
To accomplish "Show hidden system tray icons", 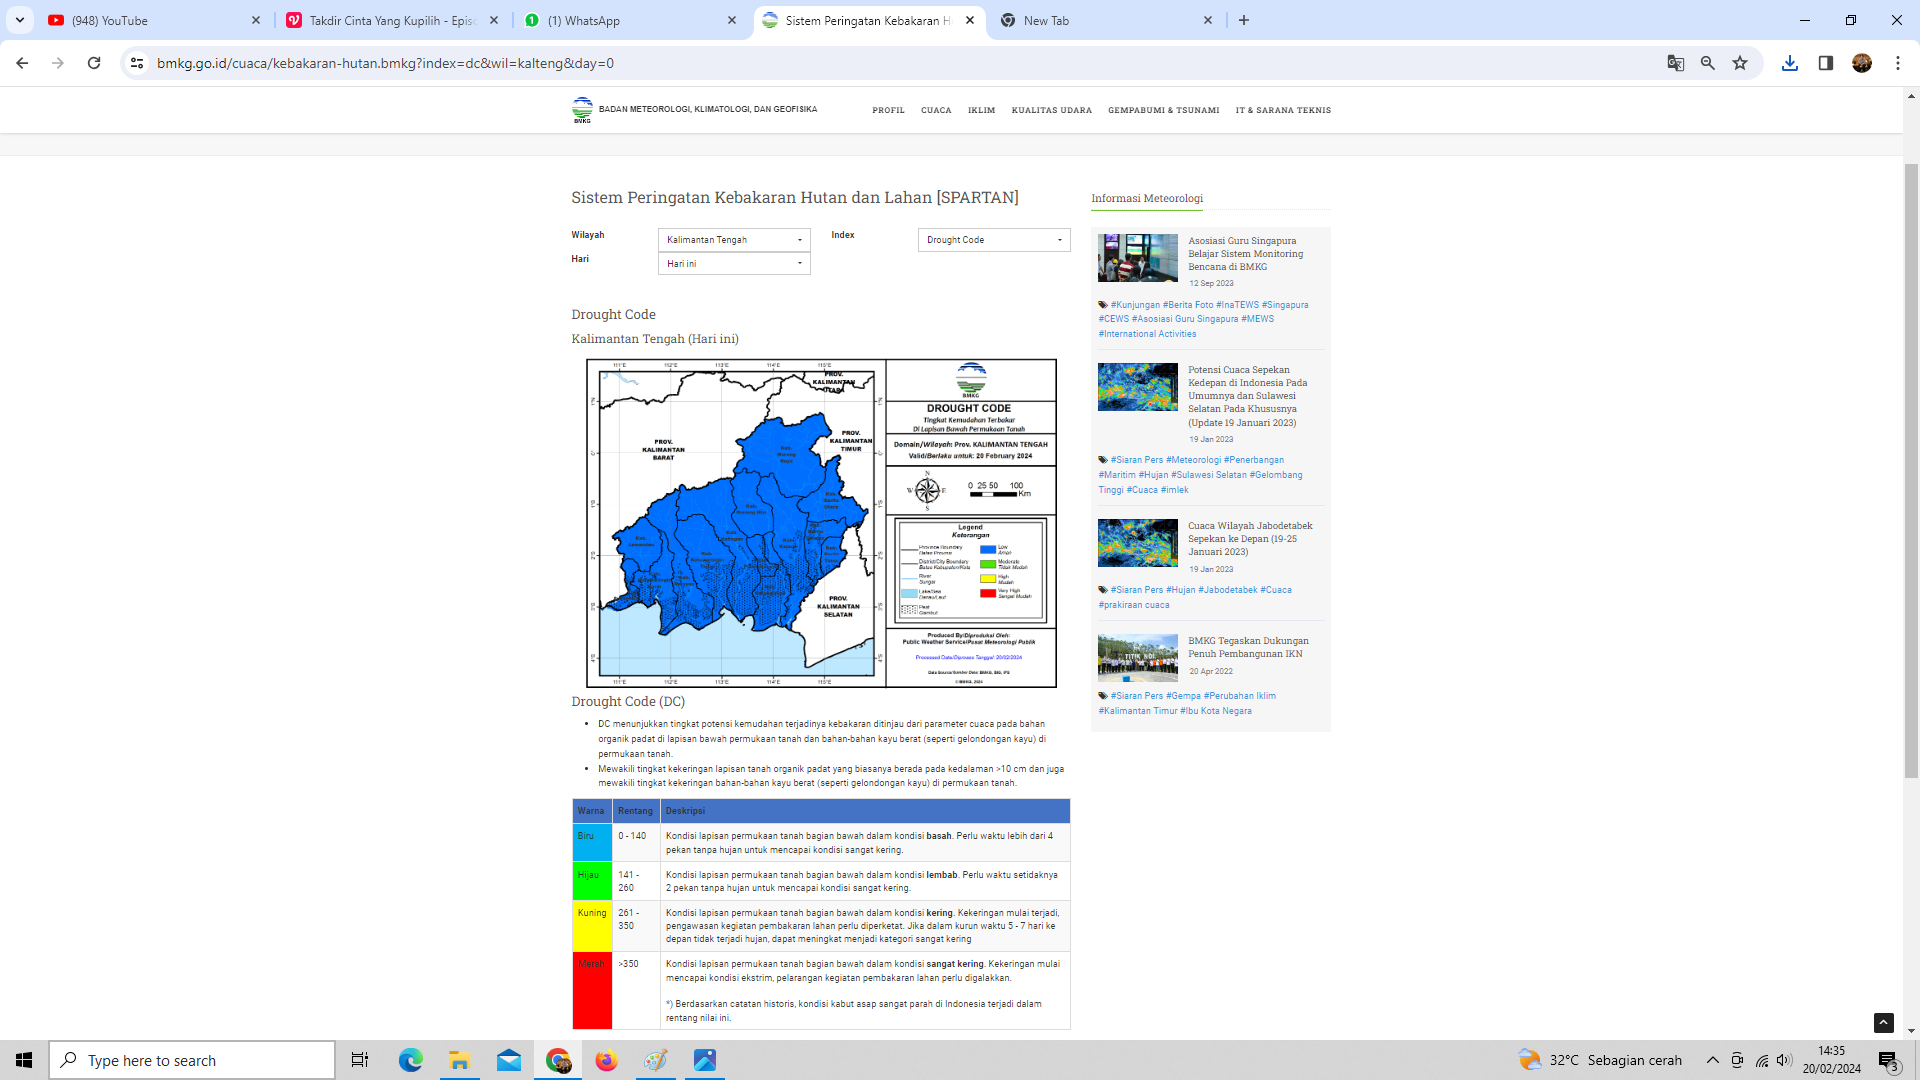I will (x=1713, y=1060).
